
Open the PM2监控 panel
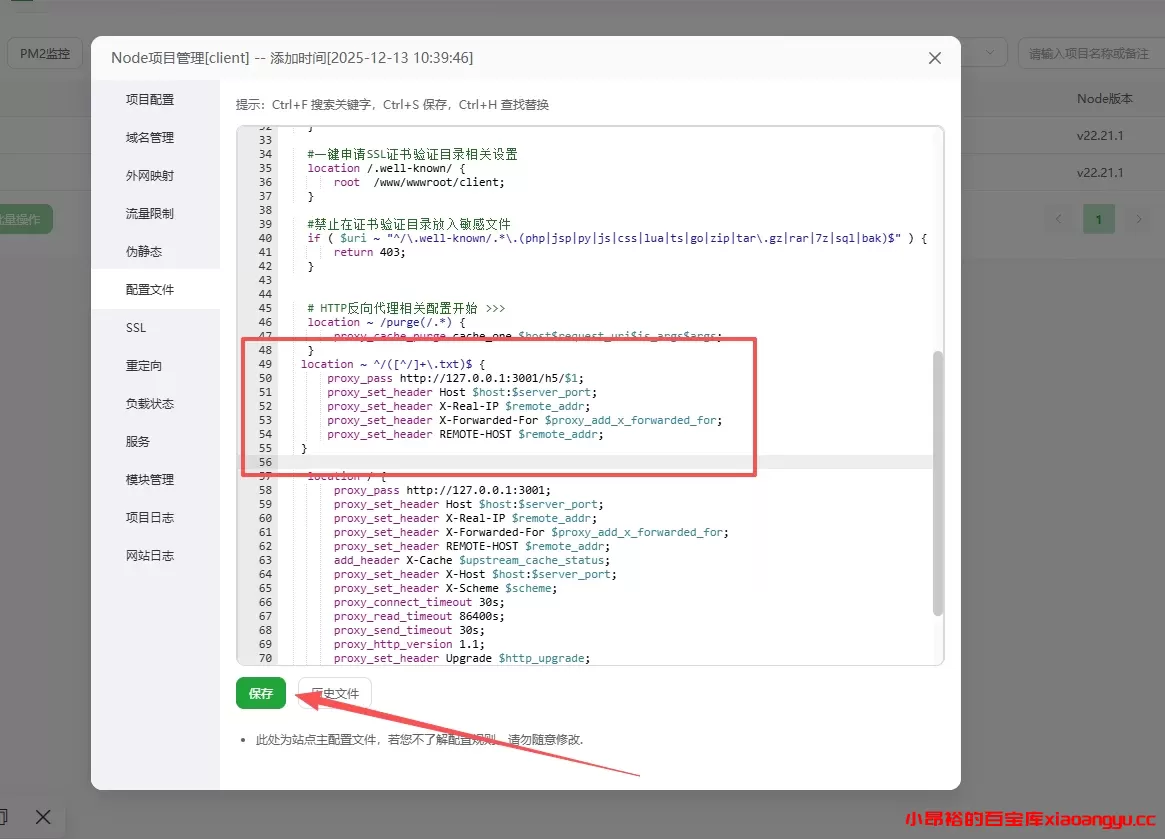(44, 53)
